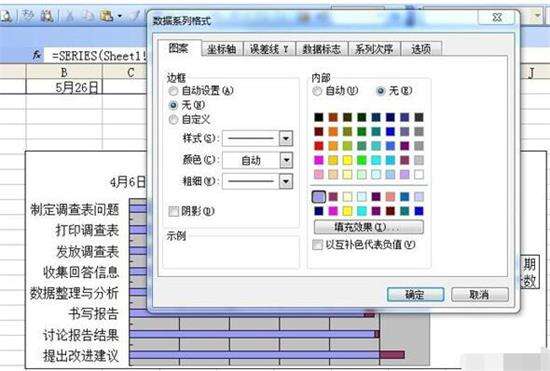Select cell containing 5月26日
Screen dimensions: 550x371
64,87
